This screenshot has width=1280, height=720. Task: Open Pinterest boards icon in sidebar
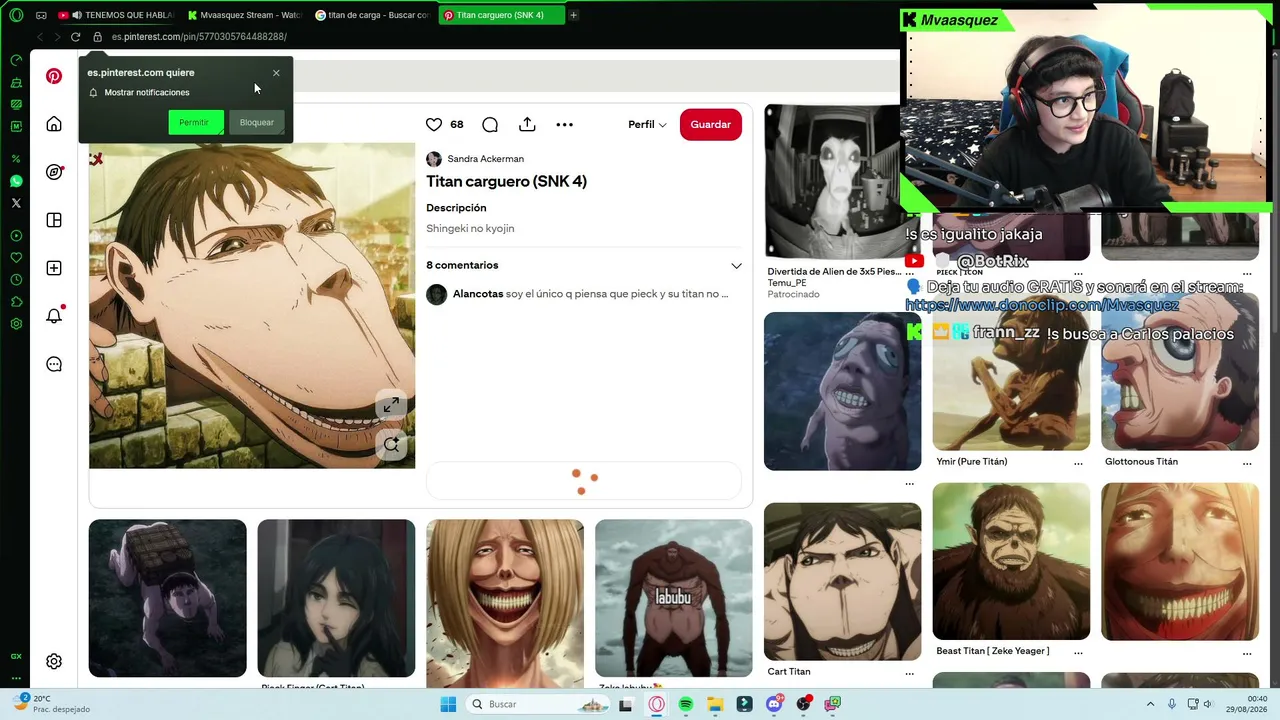54,220
